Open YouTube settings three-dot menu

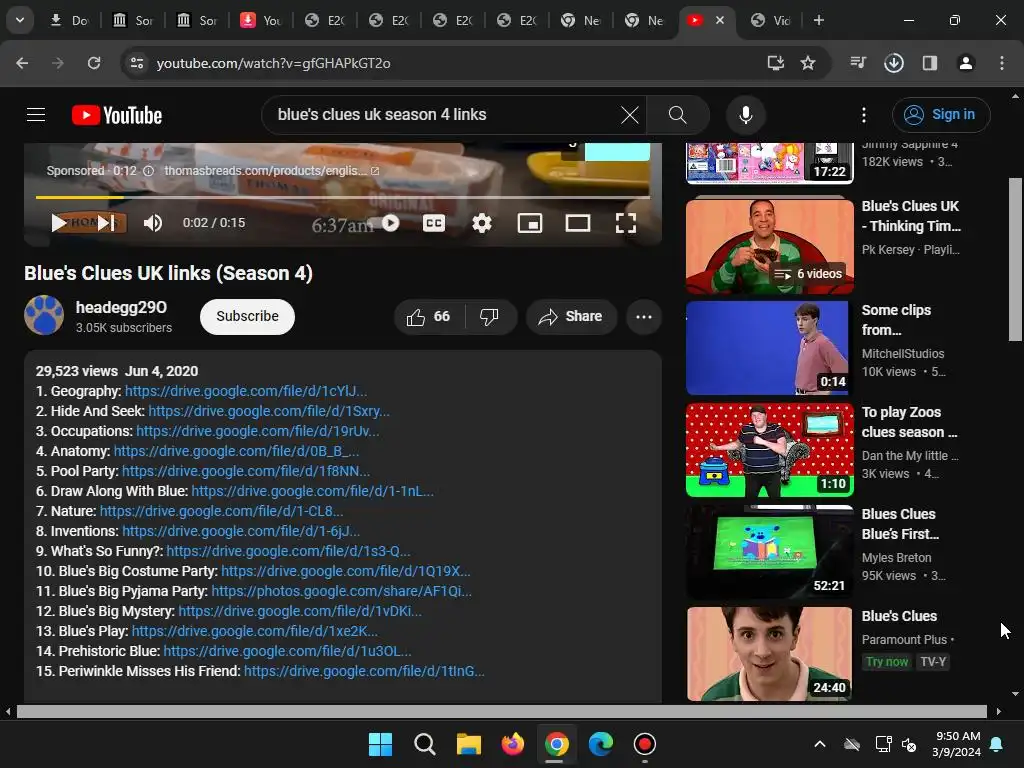(863, 115)
